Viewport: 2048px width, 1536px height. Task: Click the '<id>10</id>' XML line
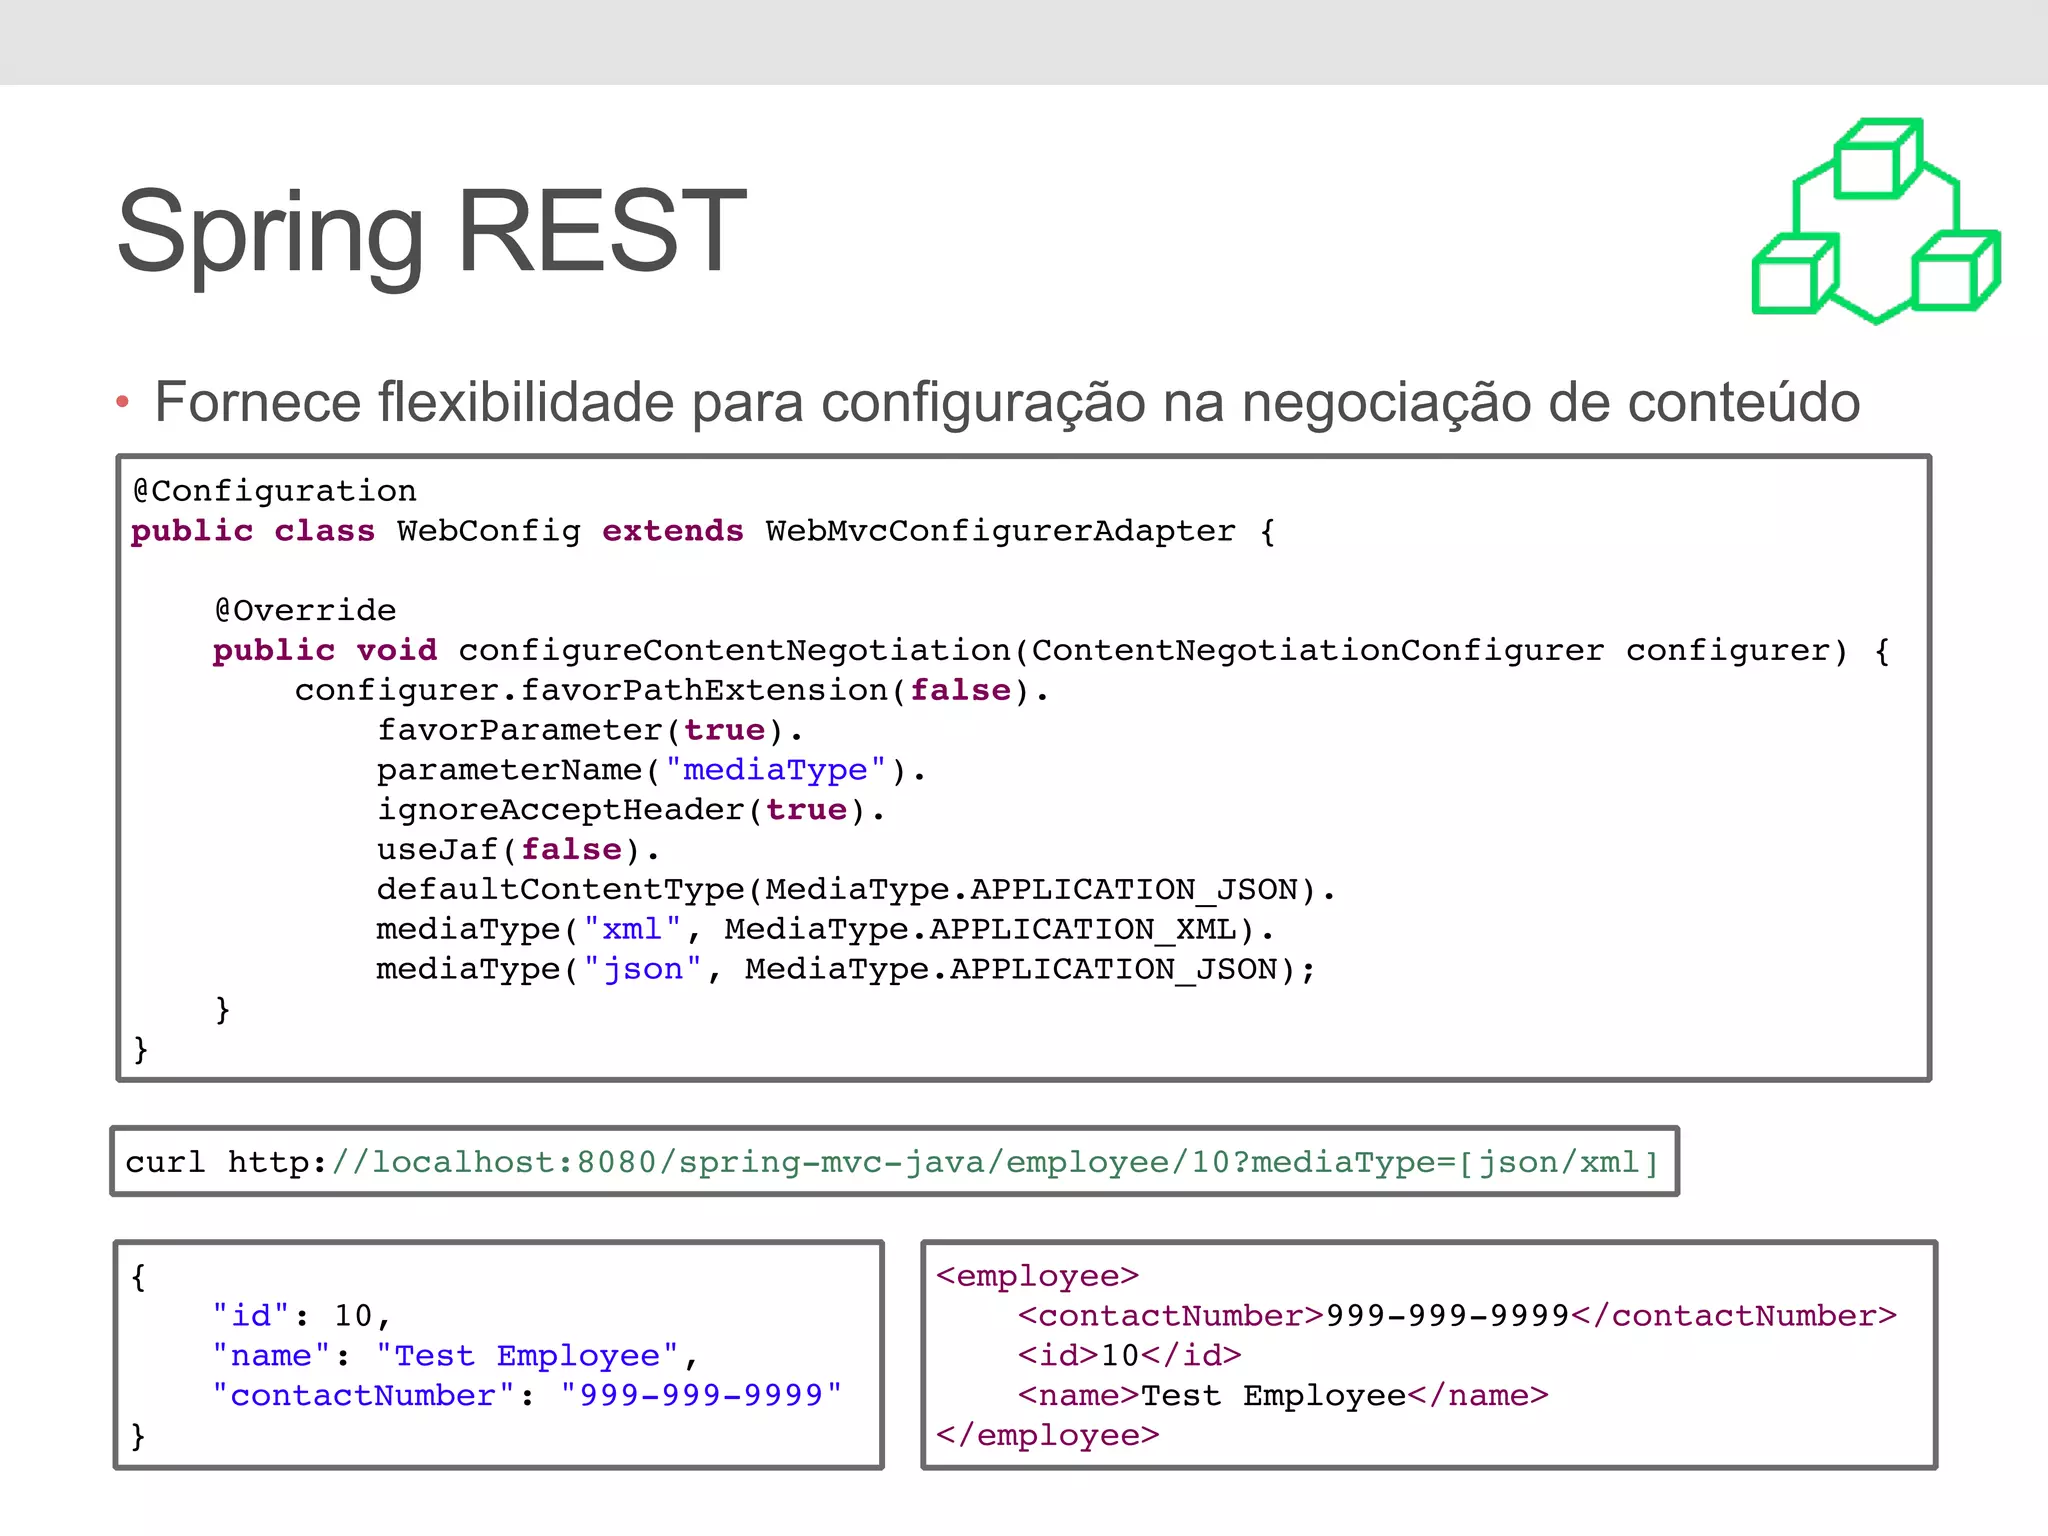pyautogui.click(x=1129, y=1356)
